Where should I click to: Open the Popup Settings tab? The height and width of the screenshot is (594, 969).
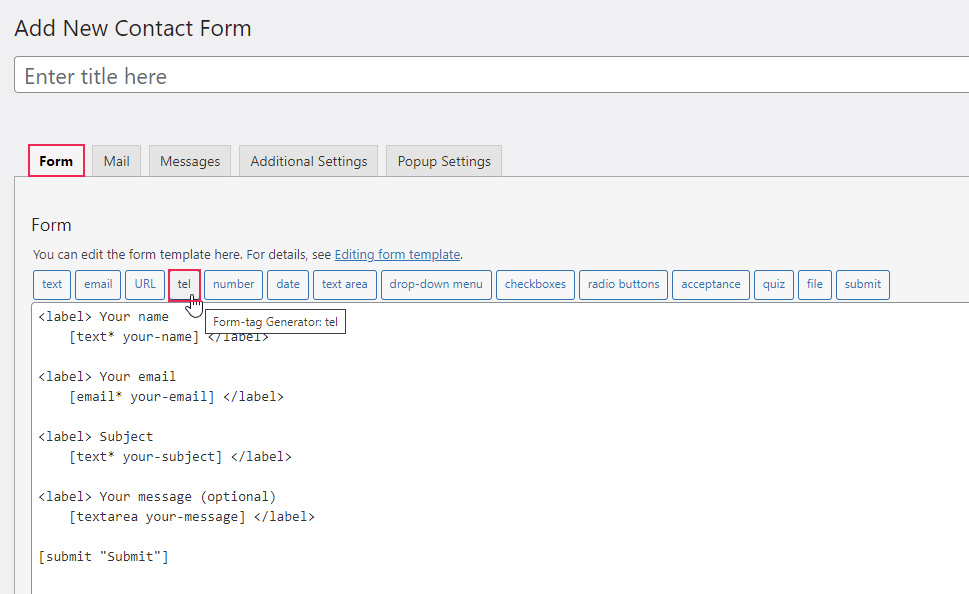444,161
